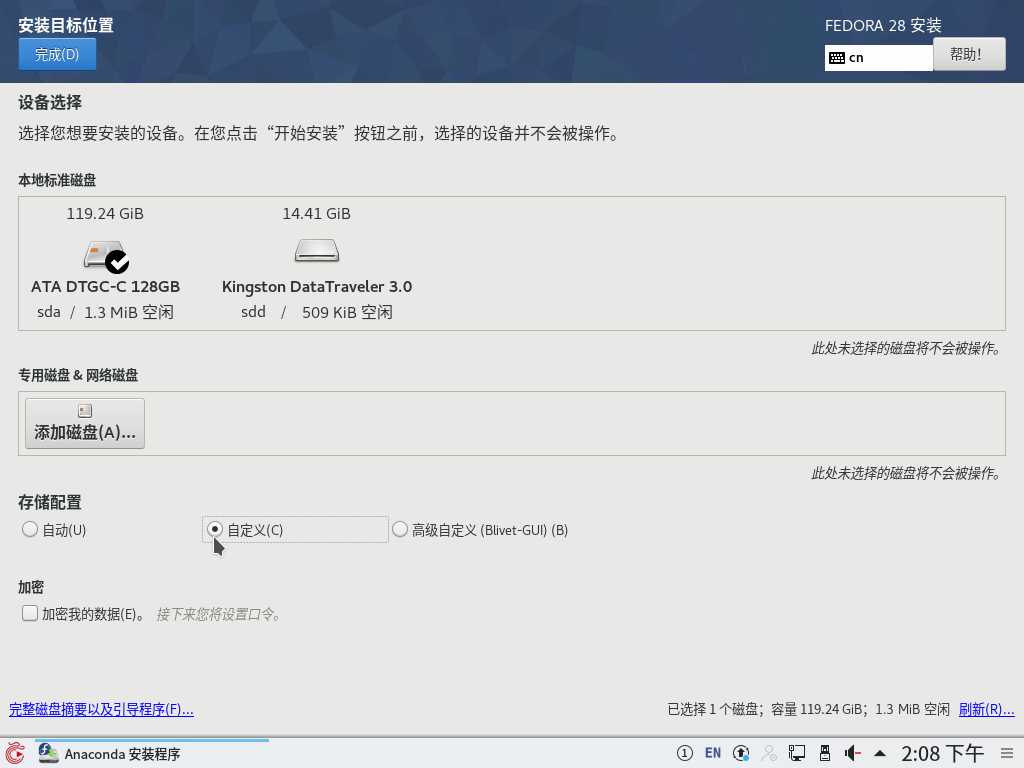Screen dimensions: 1024x768
Task: Click the 2:08 下午 clock
Action: (942, 754)
